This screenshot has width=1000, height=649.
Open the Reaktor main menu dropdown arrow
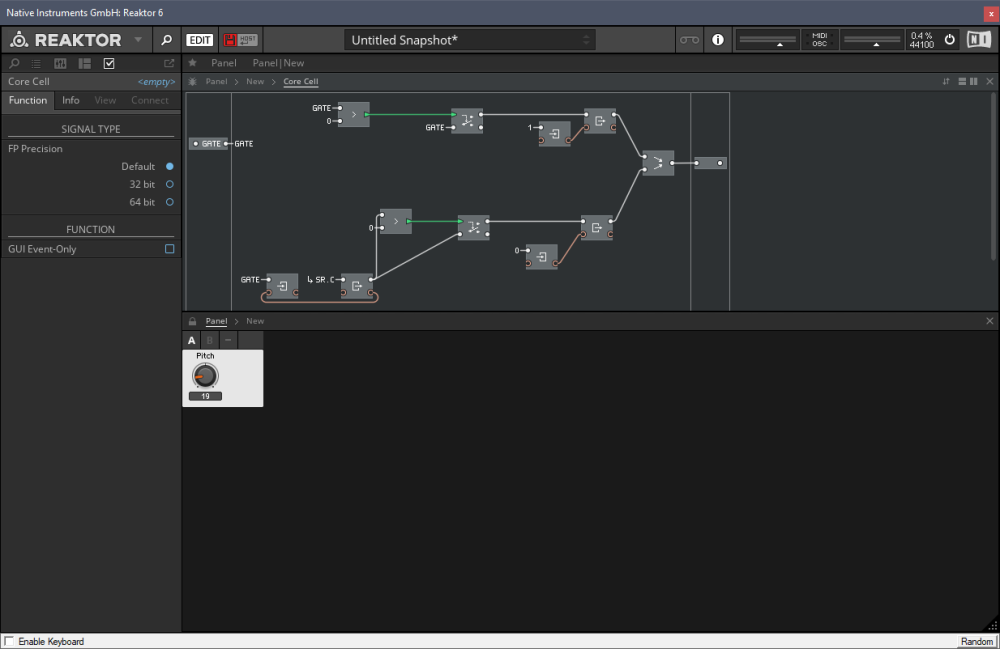pyautogui.click(x=138, y=40)
